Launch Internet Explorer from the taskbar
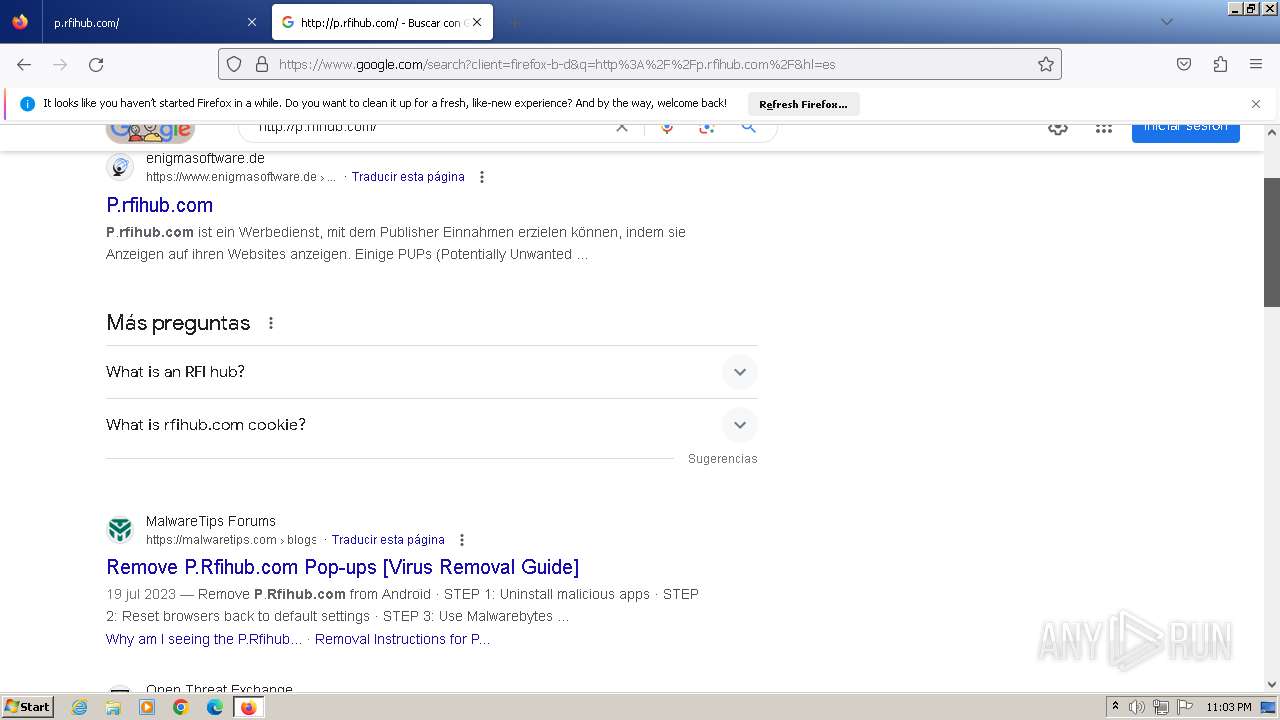Viewport: 1280px width, 720px height. (80, 707)
